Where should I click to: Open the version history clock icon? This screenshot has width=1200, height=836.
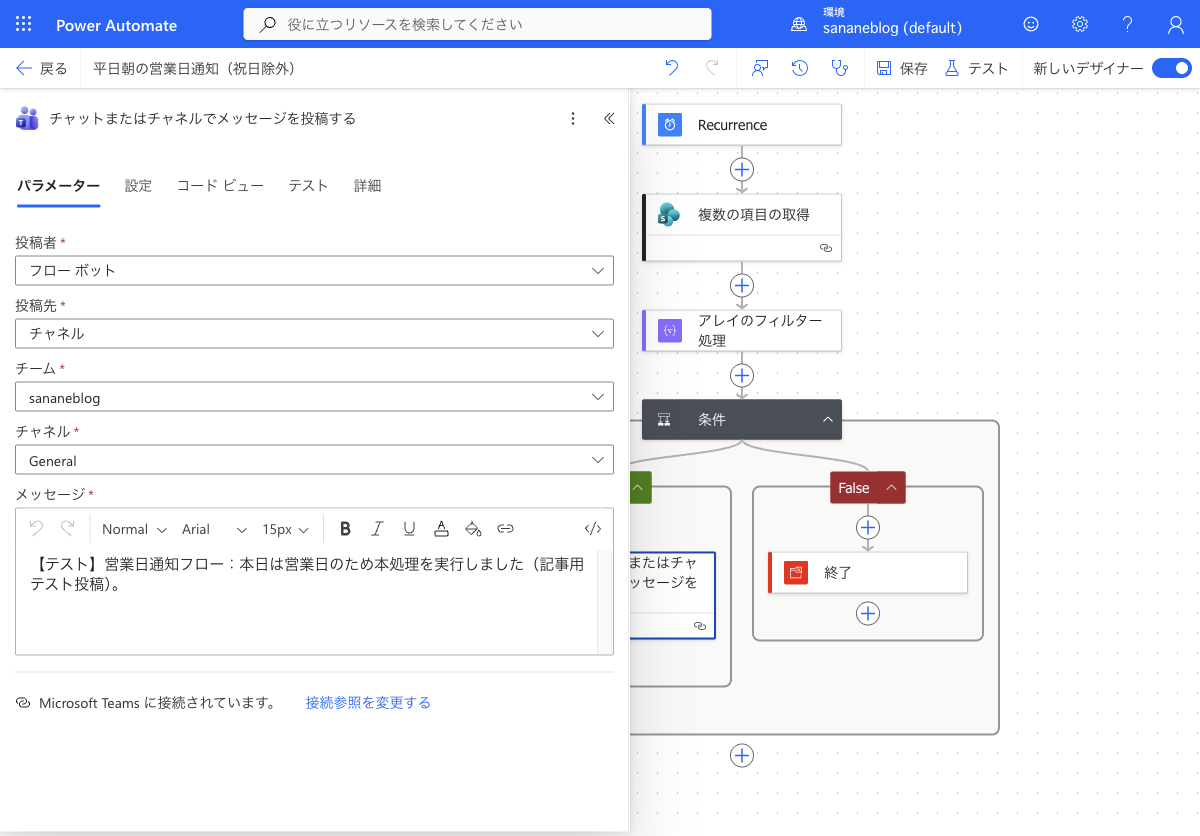coord(800,68)
